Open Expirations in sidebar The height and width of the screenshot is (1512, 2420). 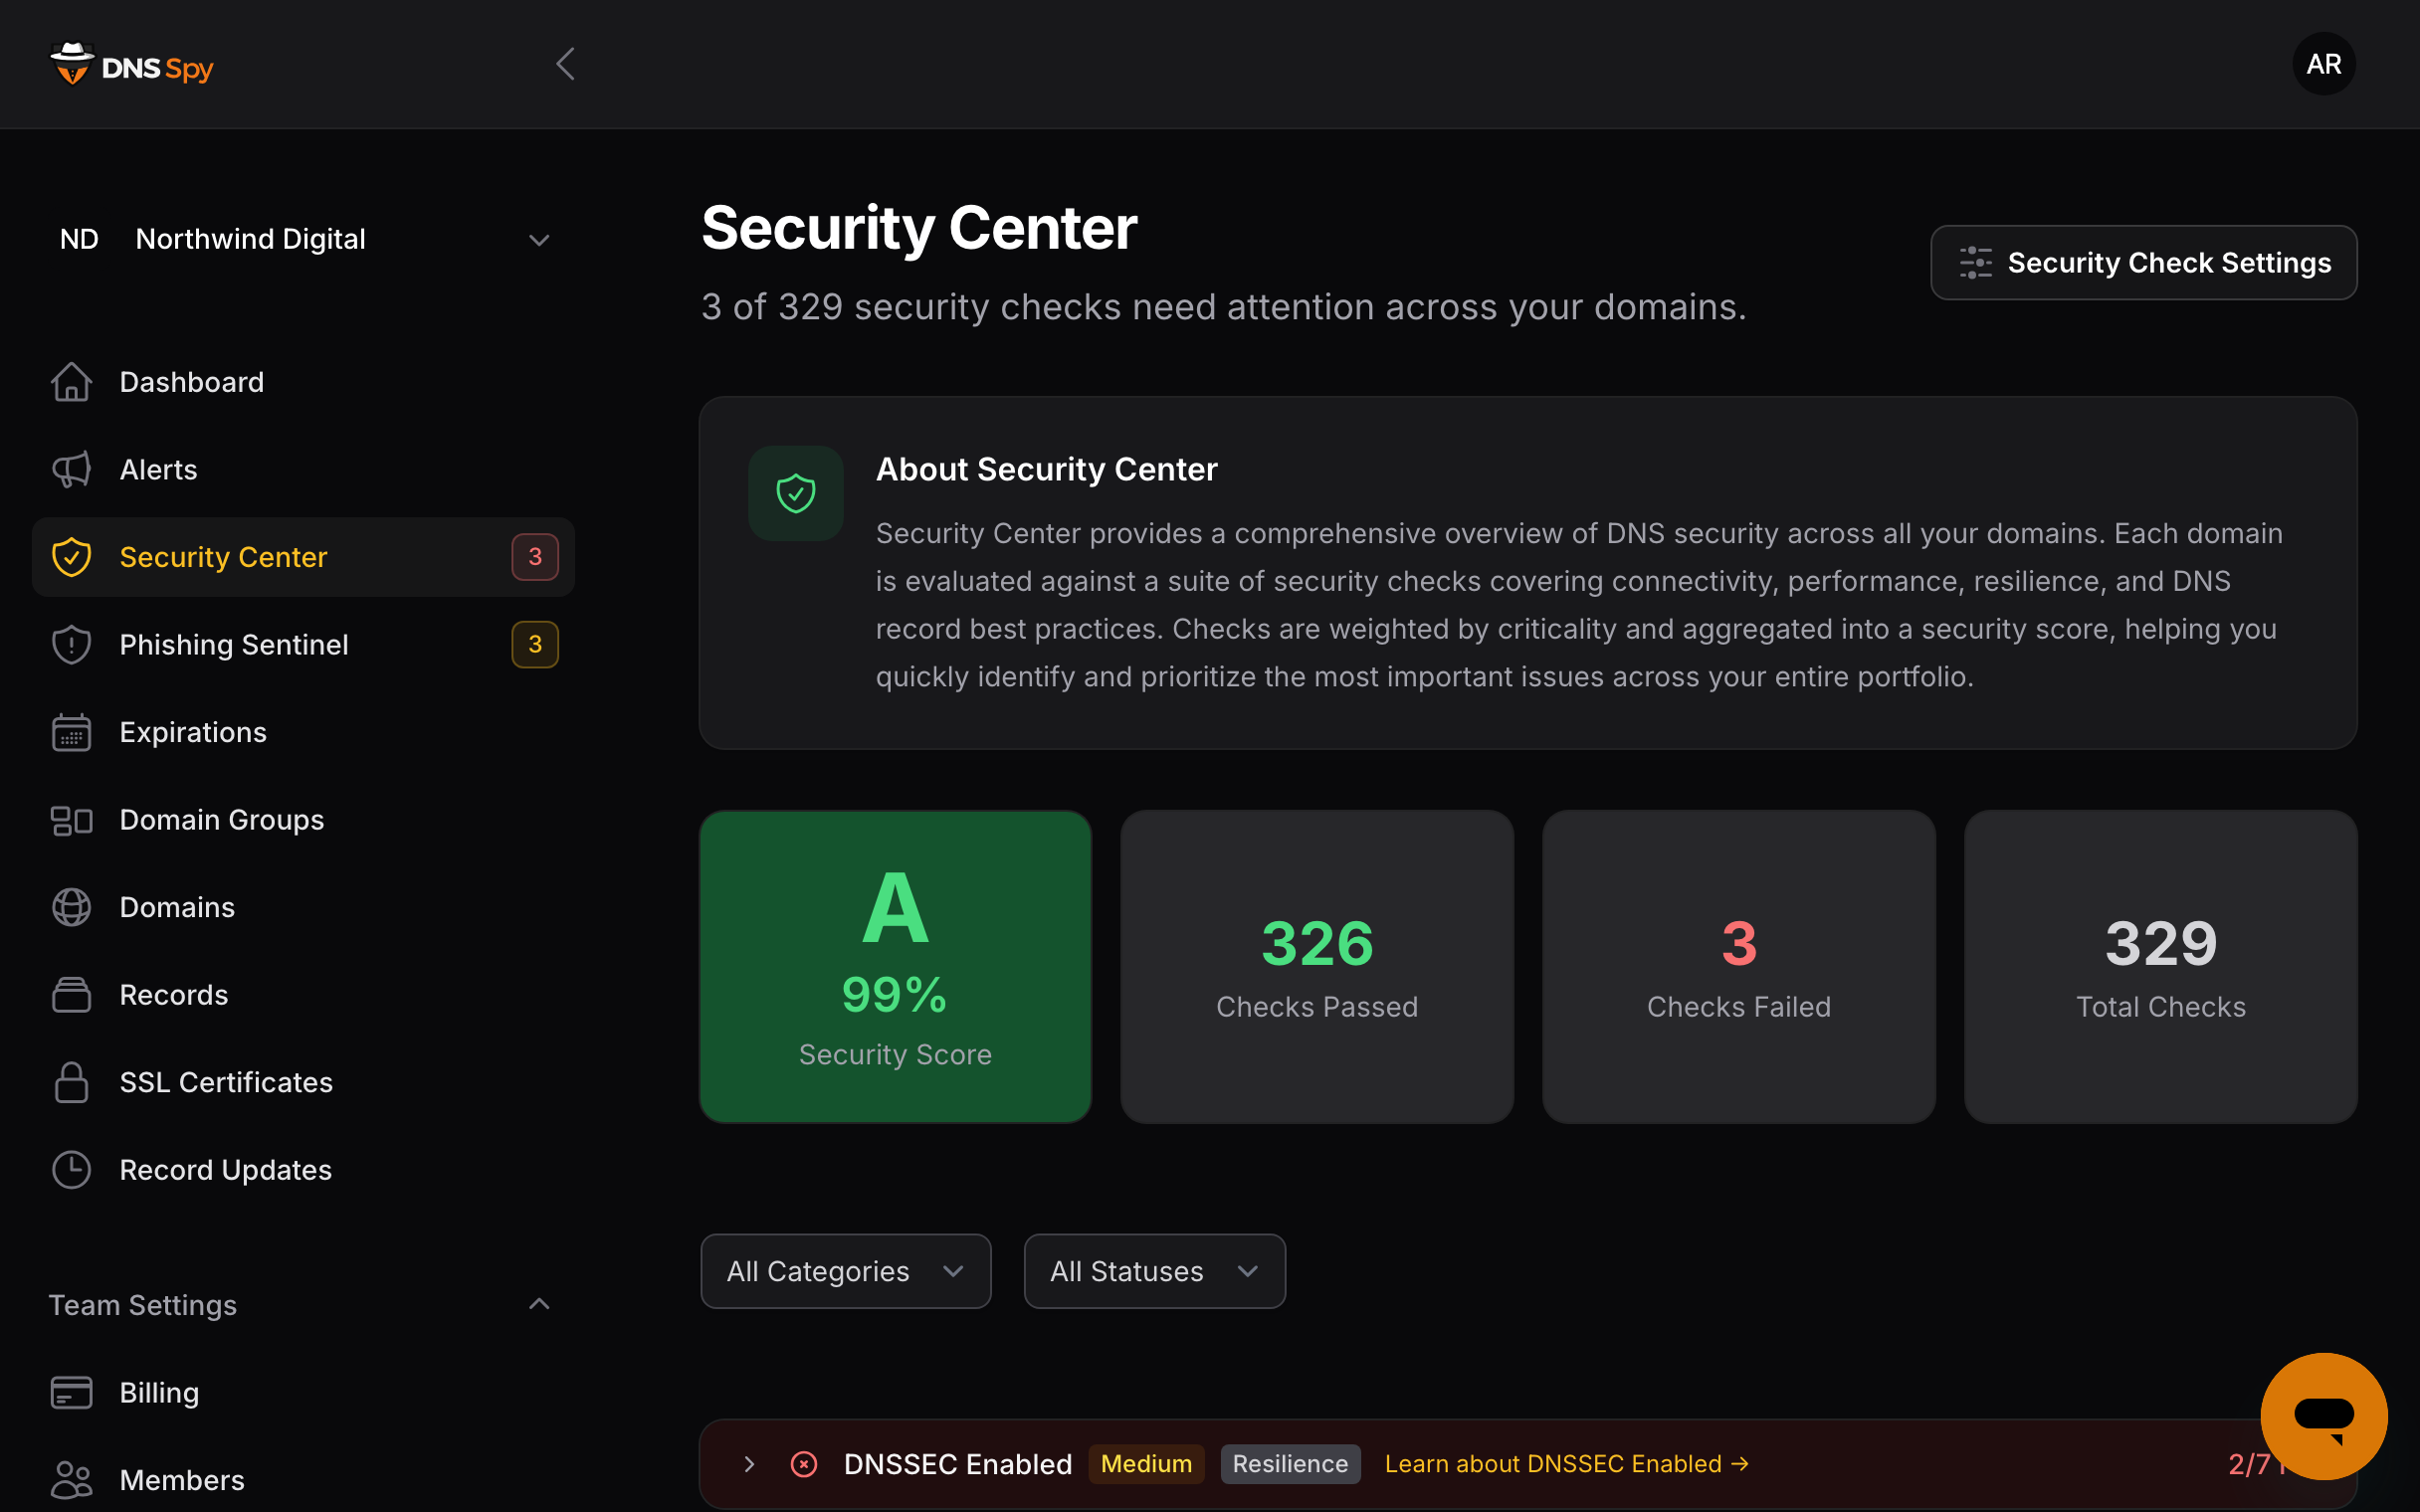[304, 732]
